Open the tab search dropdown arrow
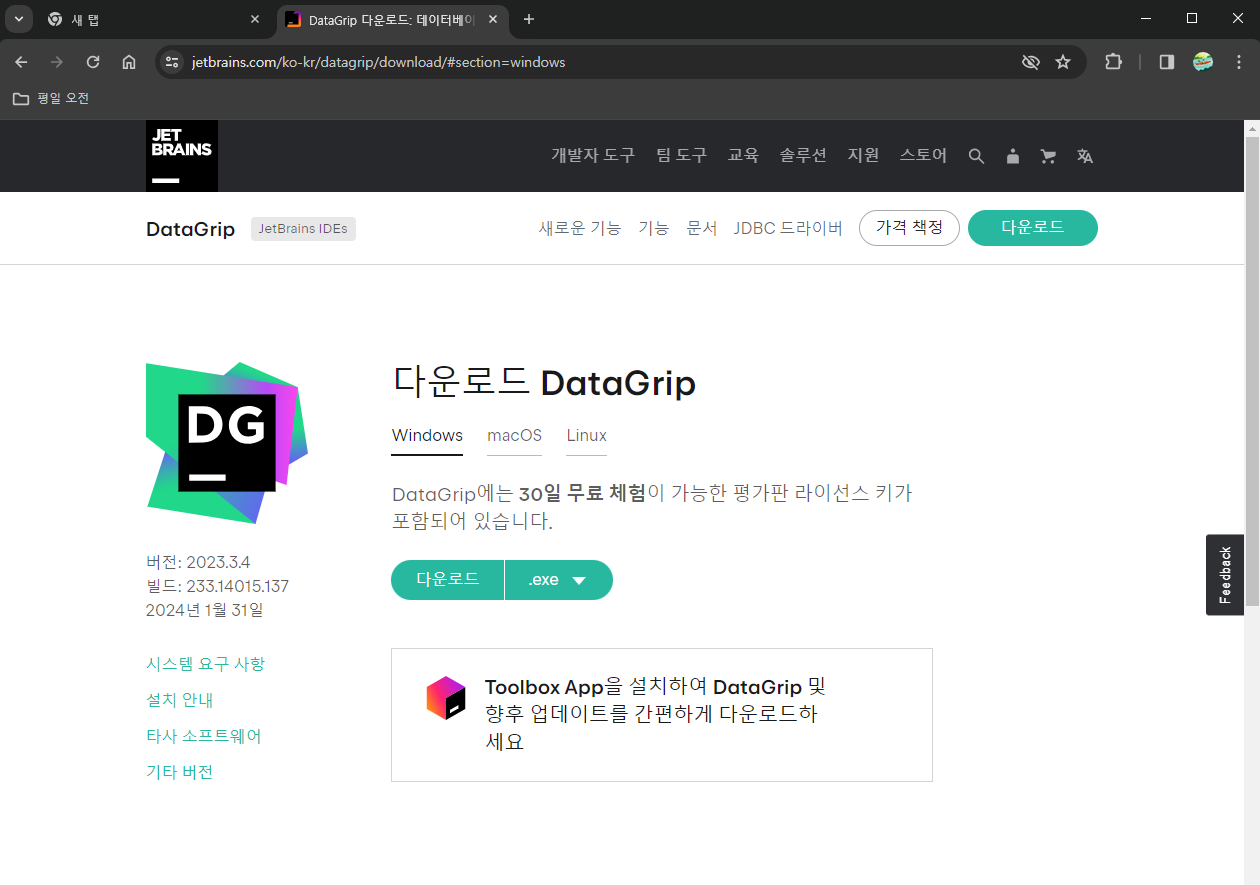The height and width of the screenshot is (885, 1260). point(19,19)
